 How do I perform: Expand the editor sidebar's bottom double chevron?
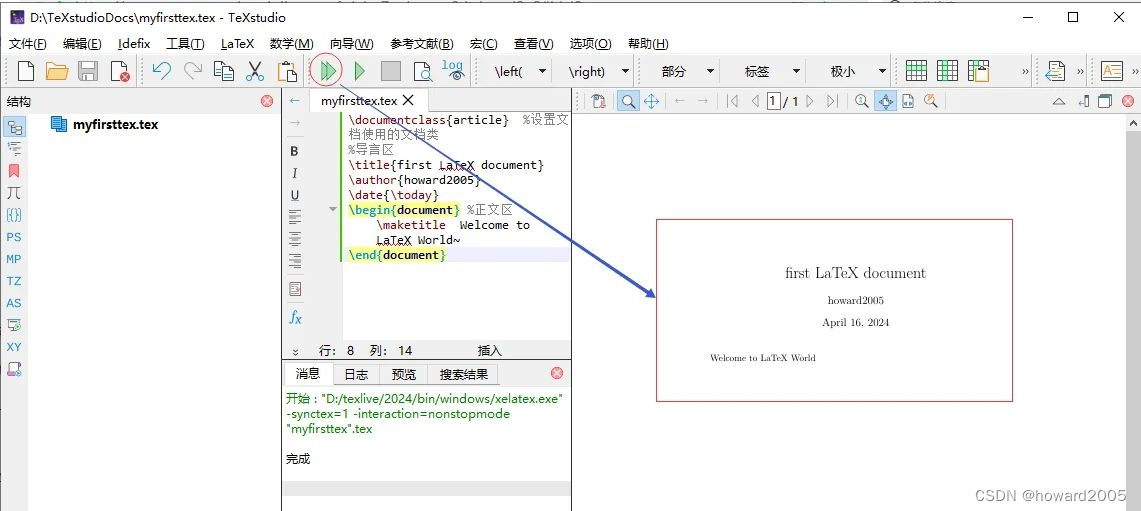coord(295,352)
